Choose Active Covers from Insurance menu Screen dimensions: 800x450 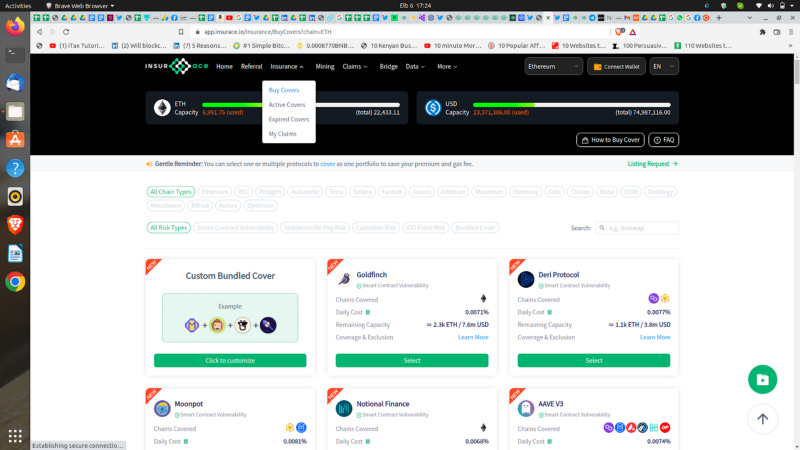[287, 105]
